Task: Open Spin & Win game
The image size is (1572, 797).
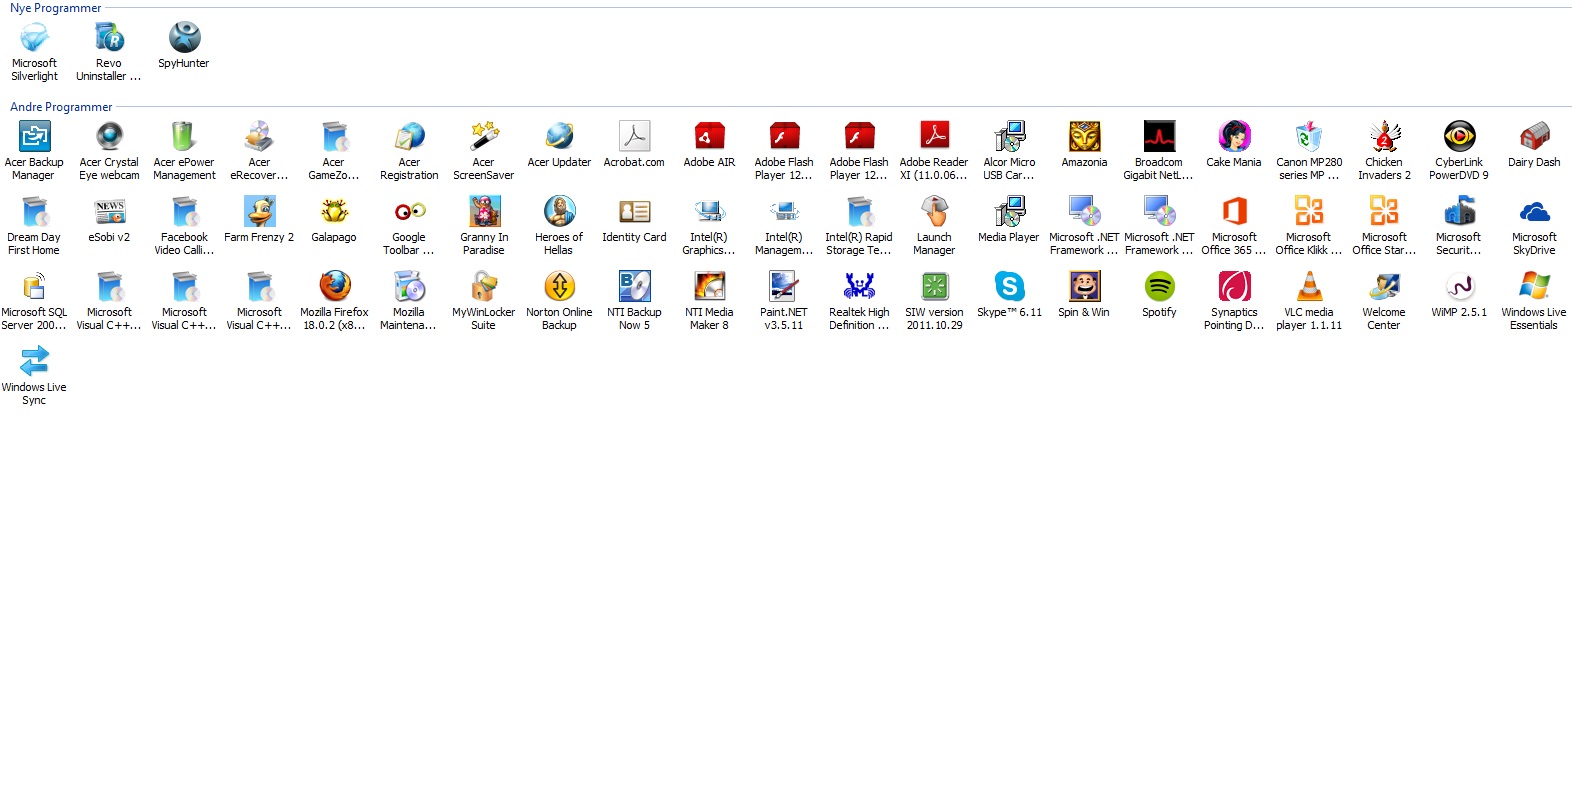Action: click(1084, 286)
